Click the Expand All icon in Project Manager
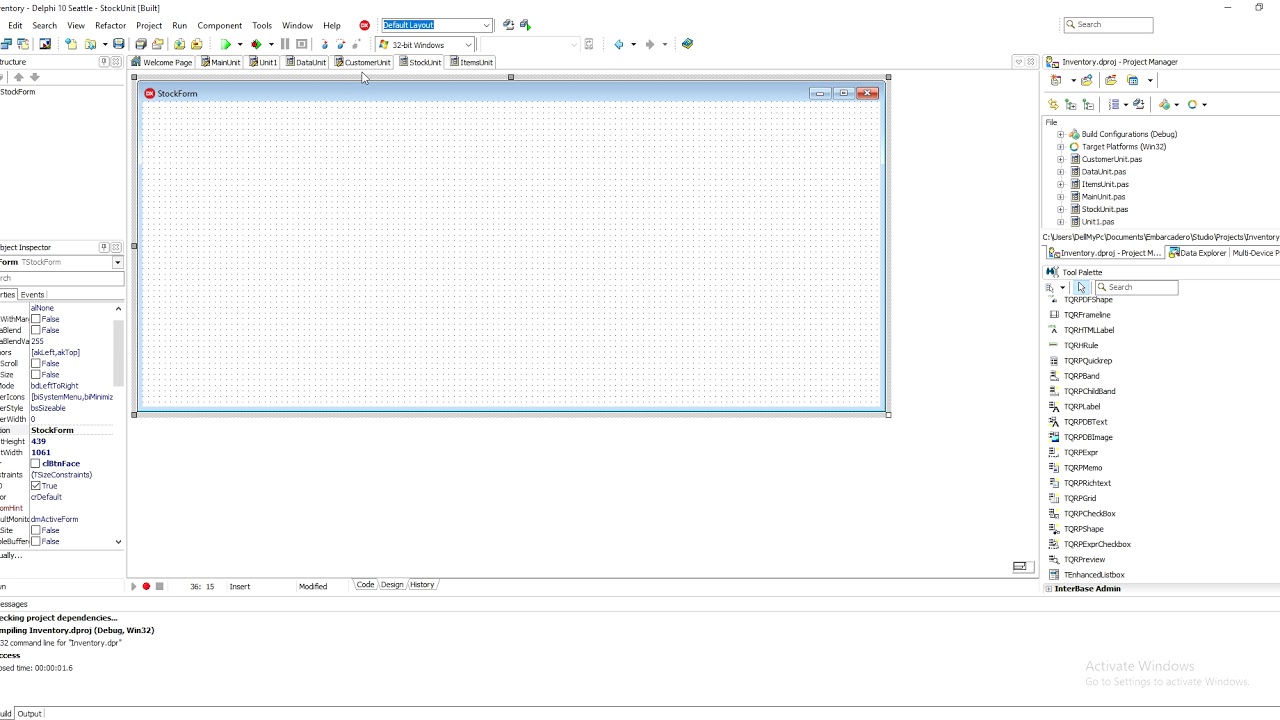Image resolution: width=1280 pixels, height=720 pixels. (x=1070, y=104)
